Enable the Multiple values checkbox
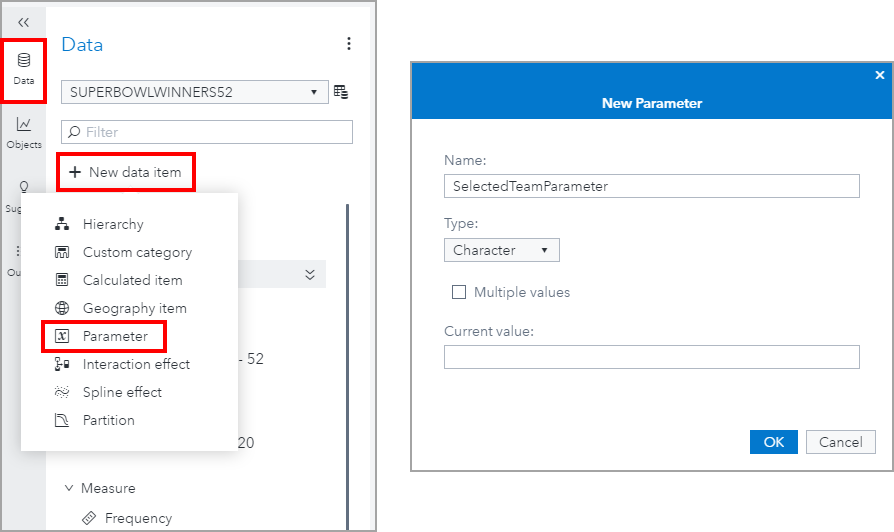 coord(459,292)
